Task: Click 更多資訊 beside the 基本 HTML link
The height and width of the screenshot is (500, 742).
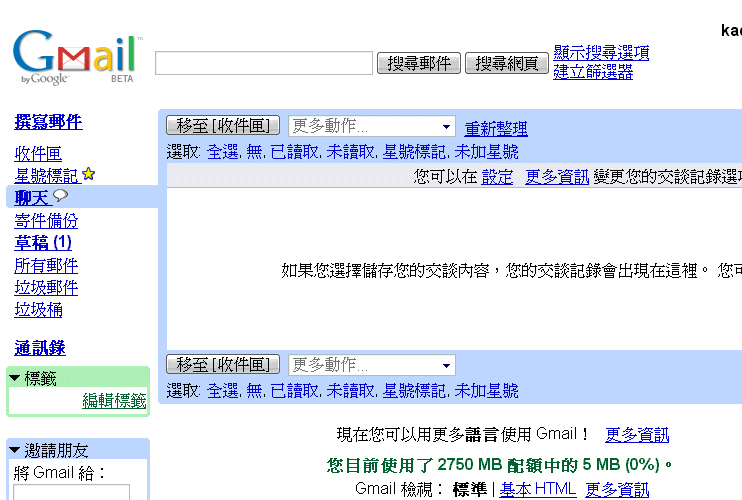Action: pyautogui.click(x=617, y=490)
